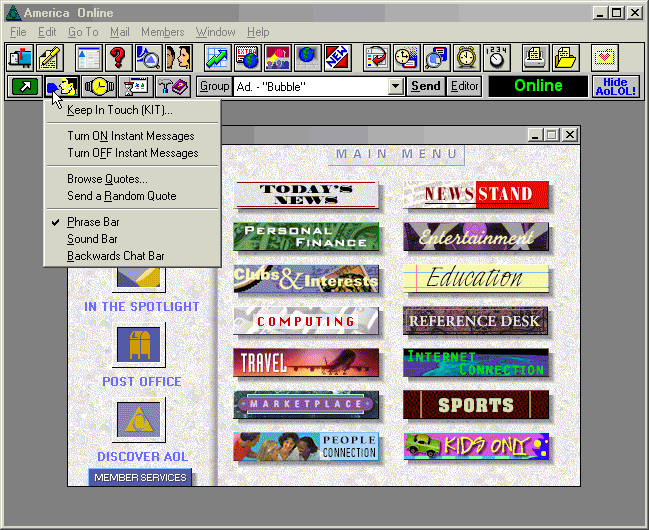Open the Members menu
This screenshot has height=530, width=649.
click(162, 32)
